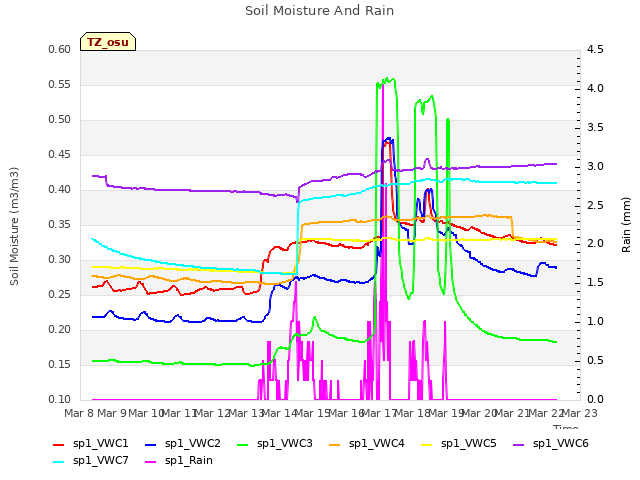Click the sp1_VWC3 green legend swatch
The width and height of the screenshot is (640, 480).
click(243, 445)
